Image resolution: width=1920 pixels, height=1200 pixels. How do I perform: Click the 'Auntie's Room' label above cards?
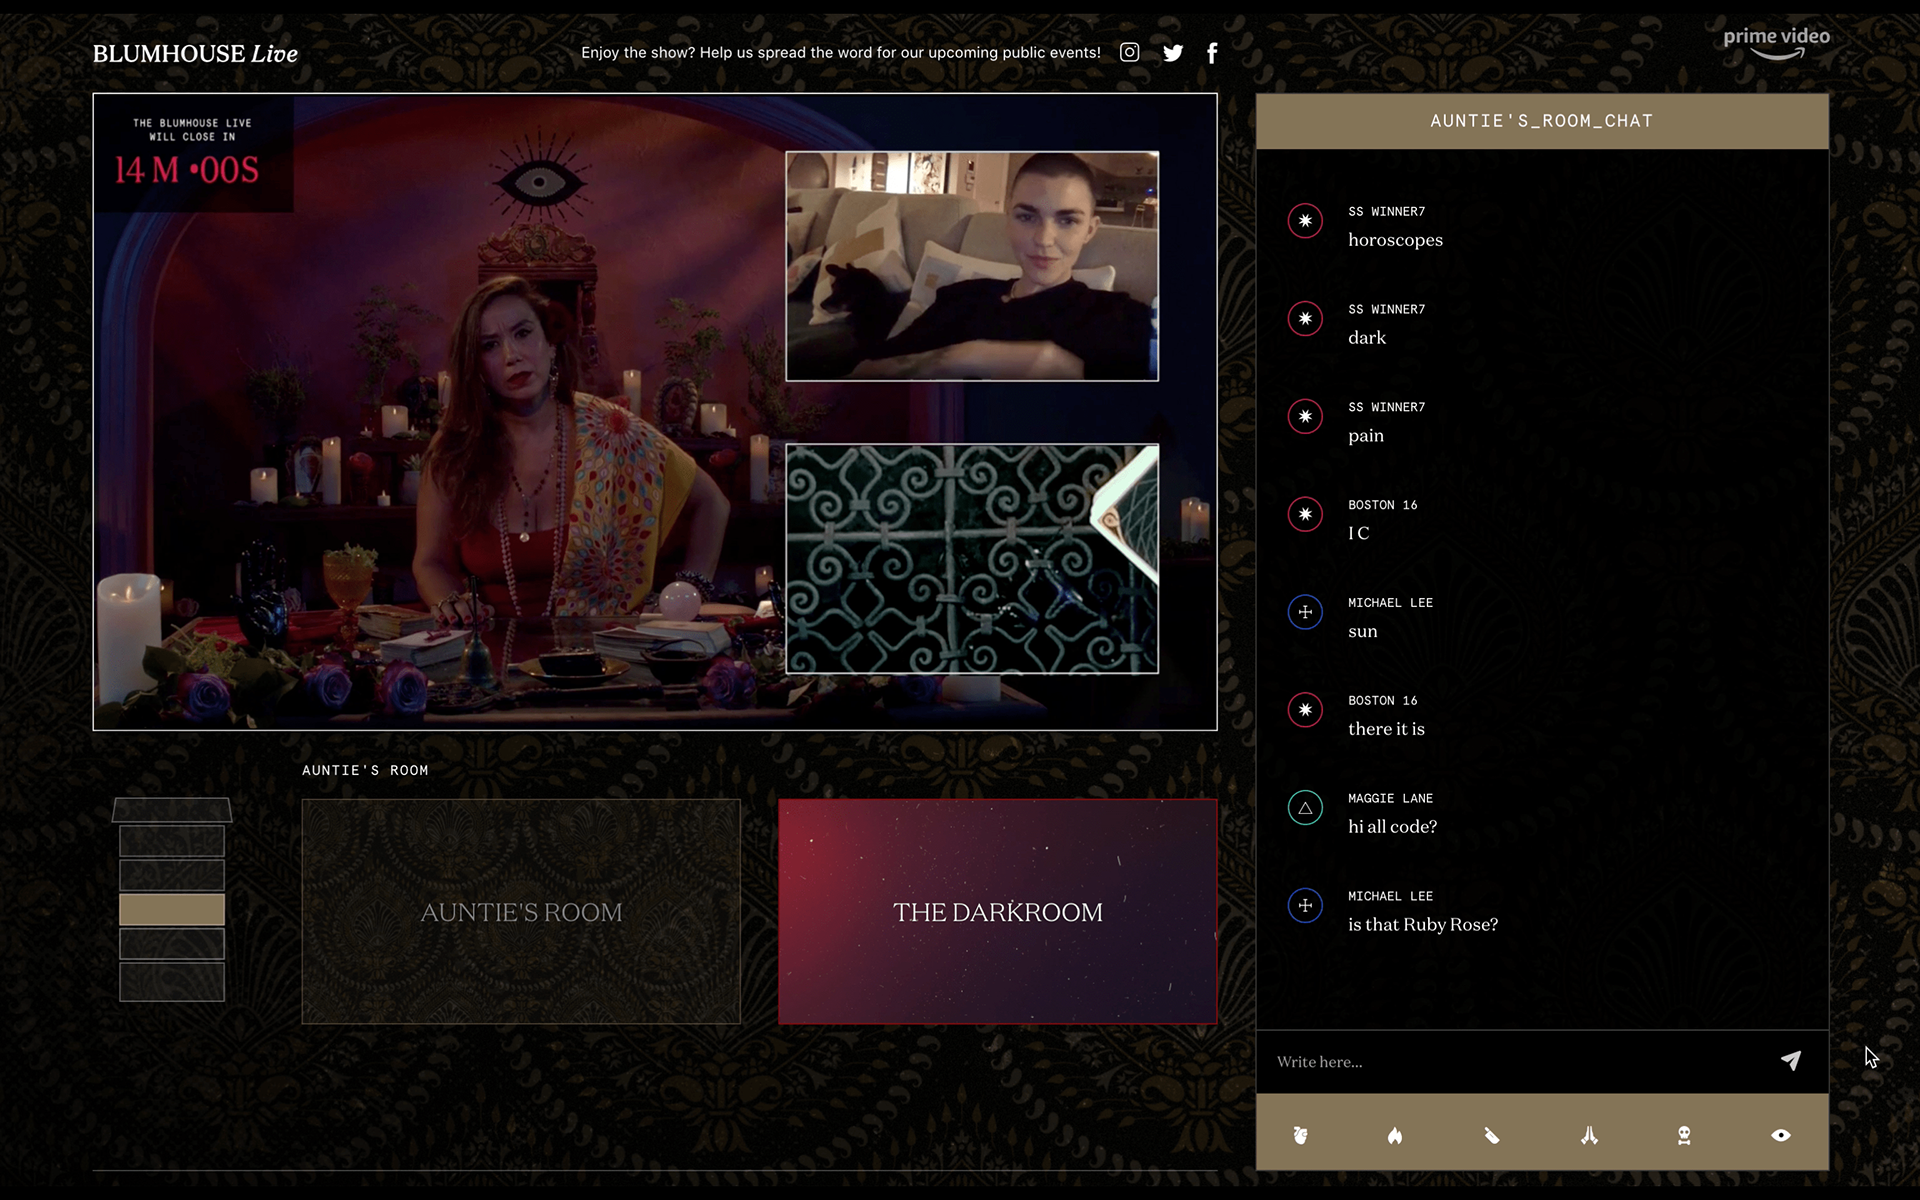(x=365, y=770)
